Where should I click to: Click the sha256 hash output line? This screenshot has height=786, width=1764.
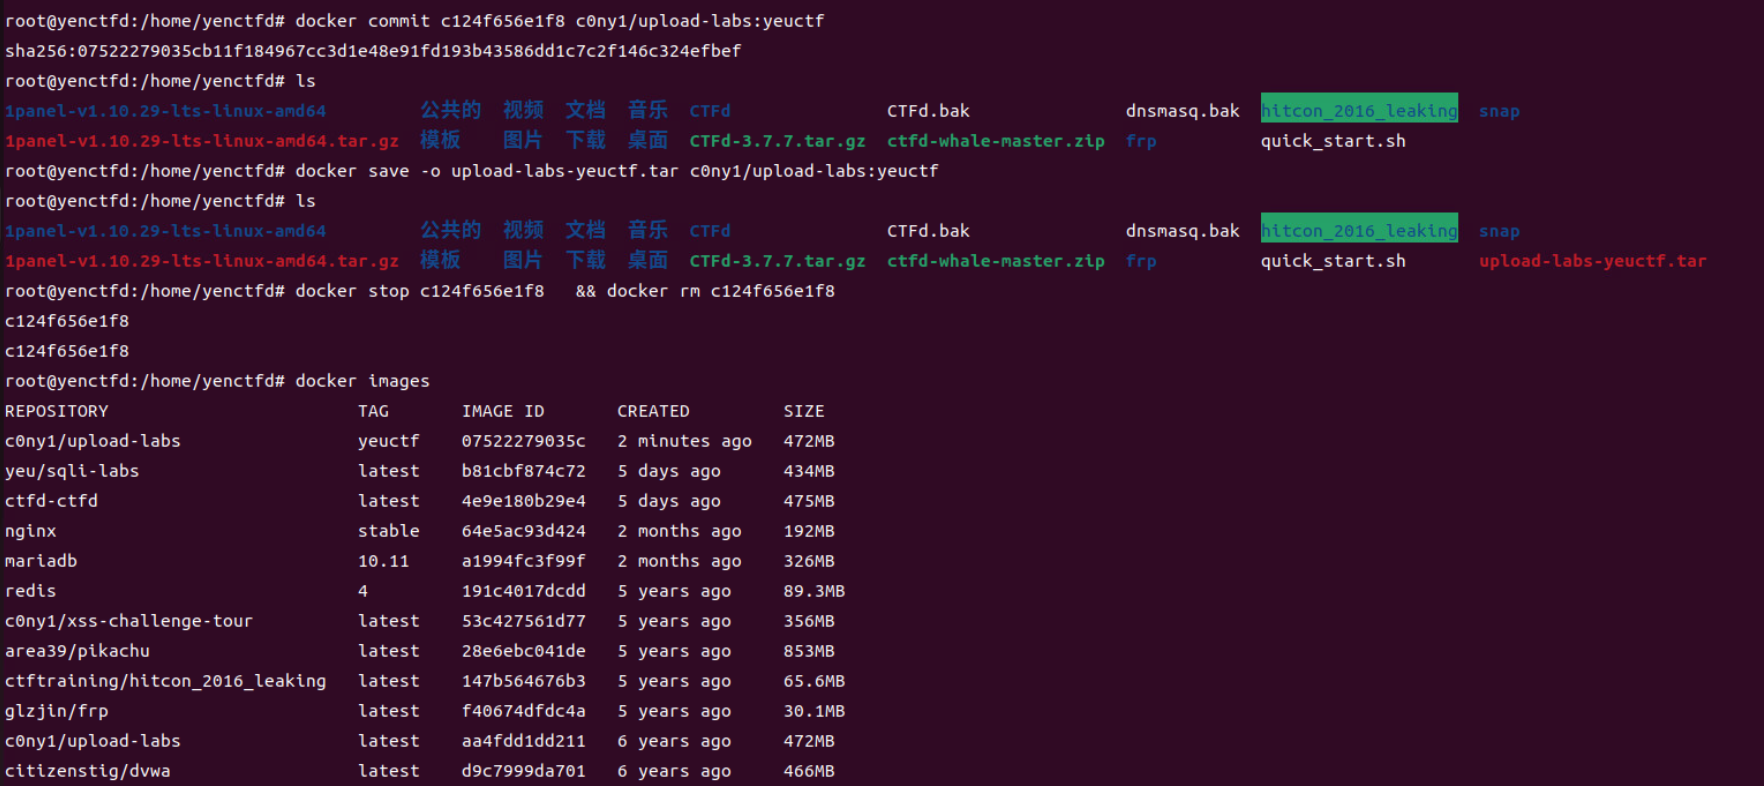373,51
